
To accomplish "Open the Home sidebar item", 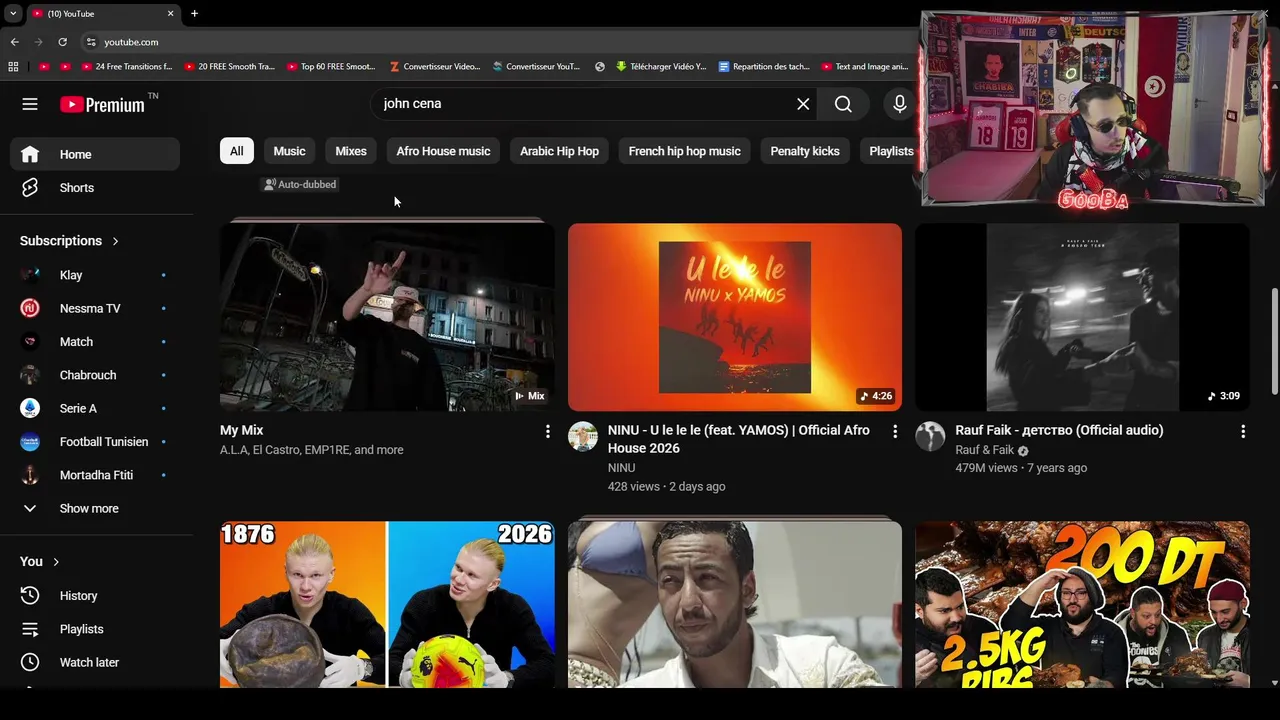I will coord(95,154).
